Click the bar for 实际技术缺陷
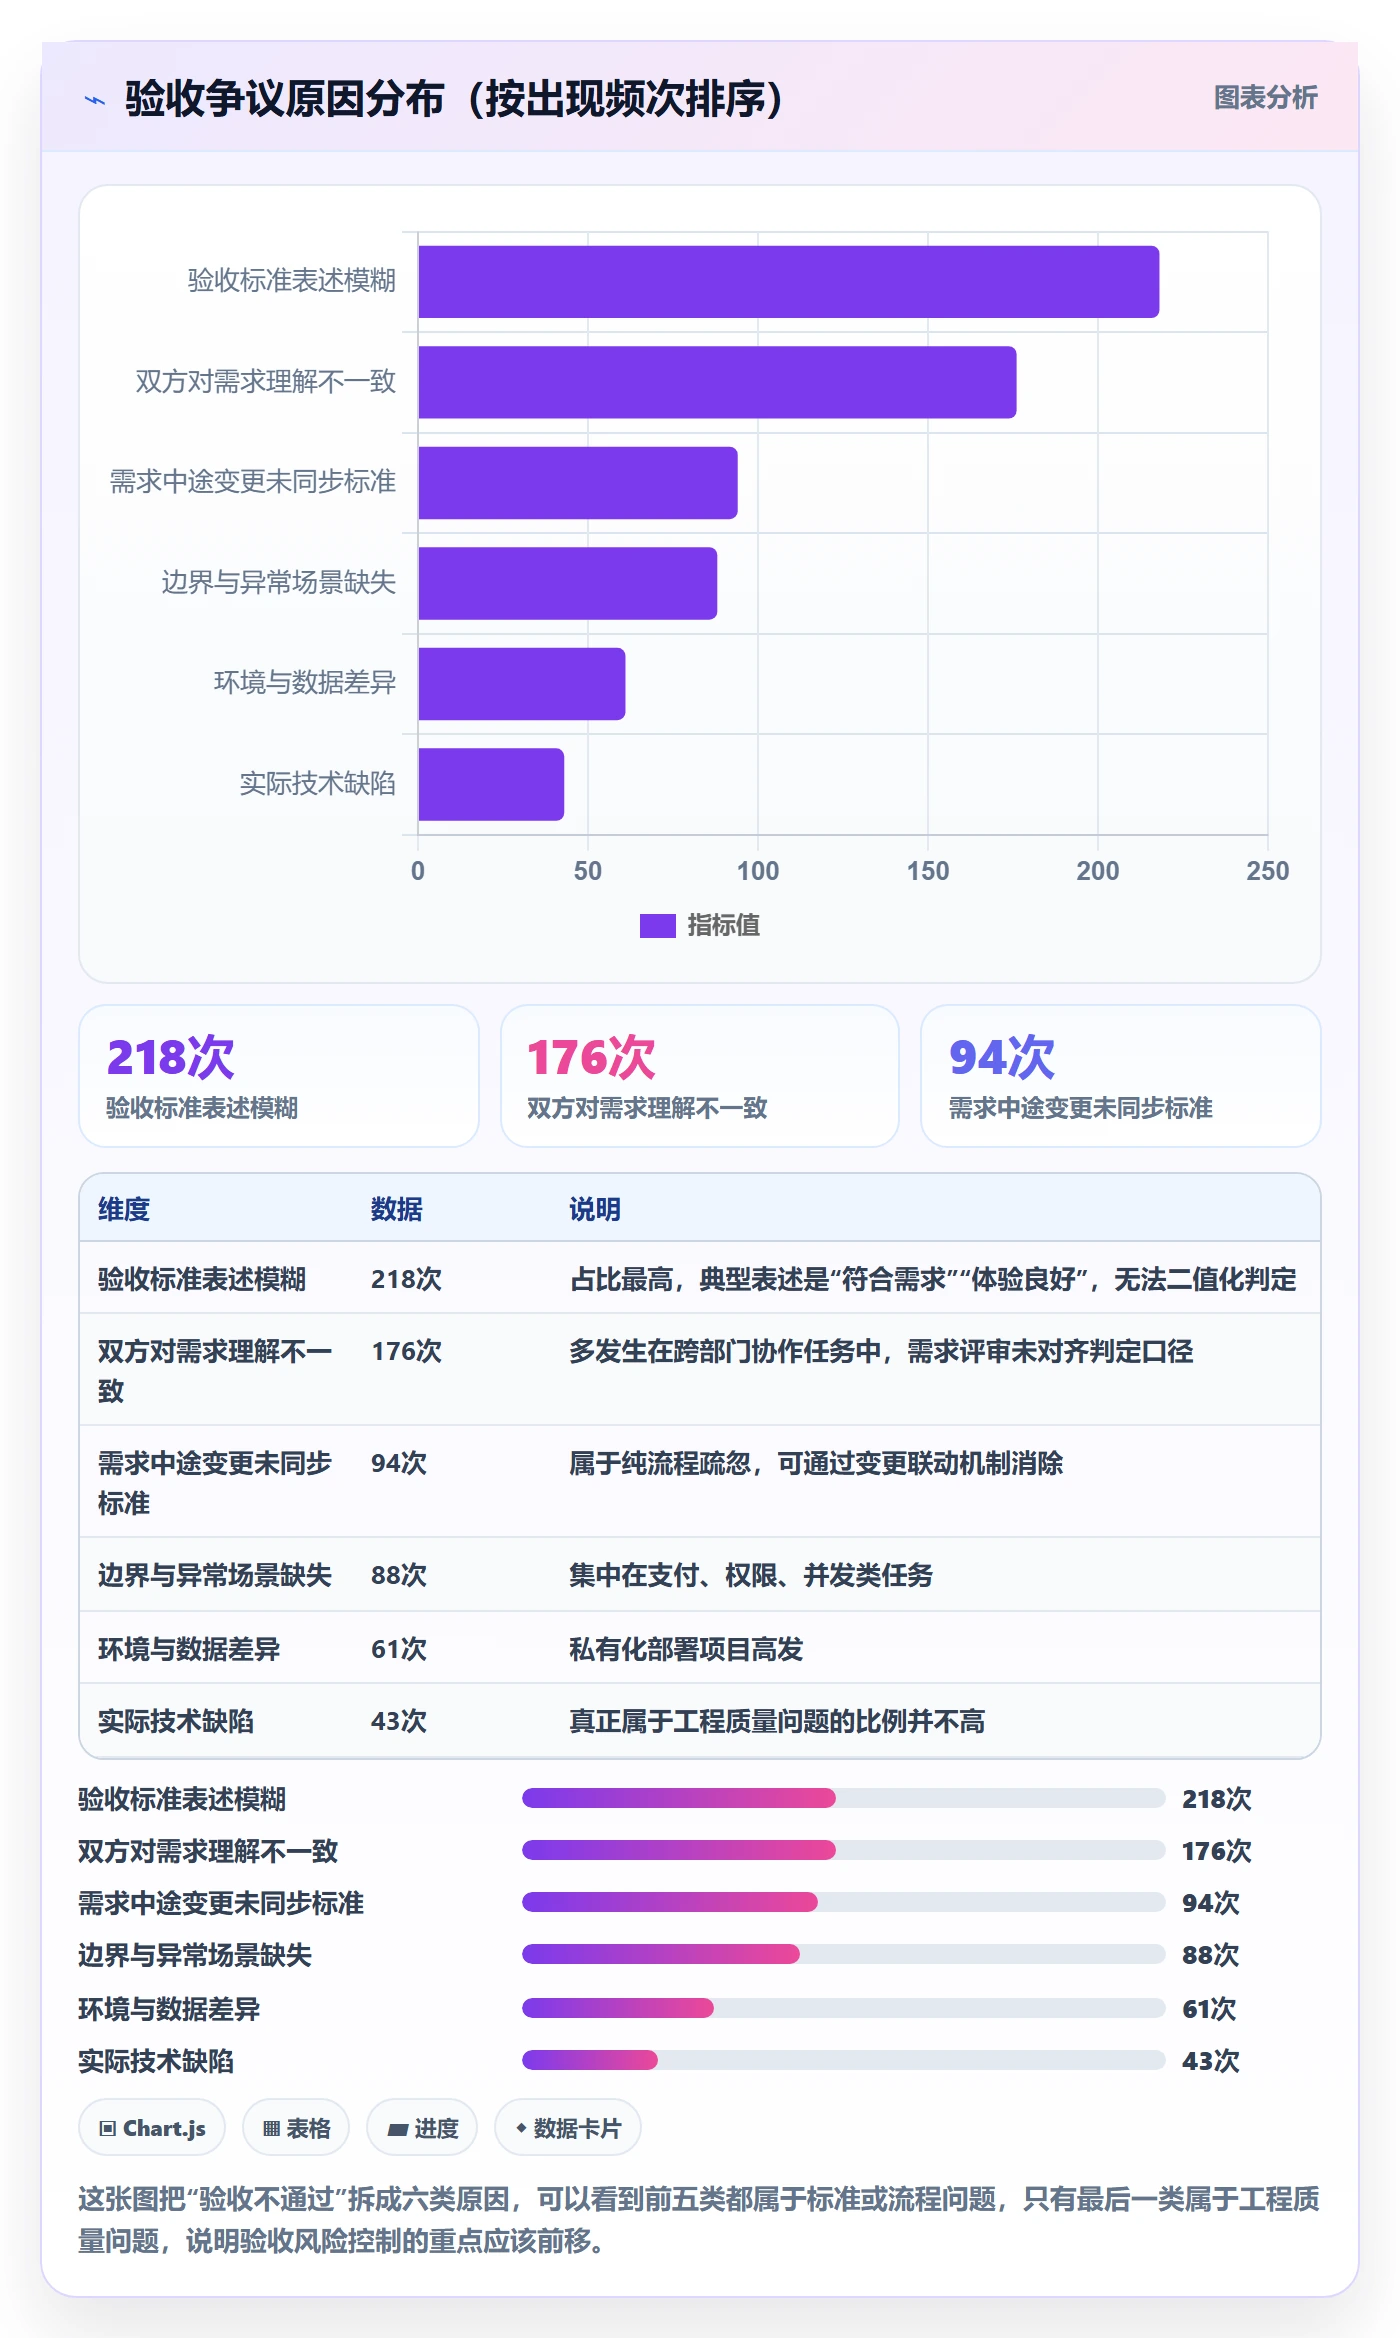 [x=491, y=784]
